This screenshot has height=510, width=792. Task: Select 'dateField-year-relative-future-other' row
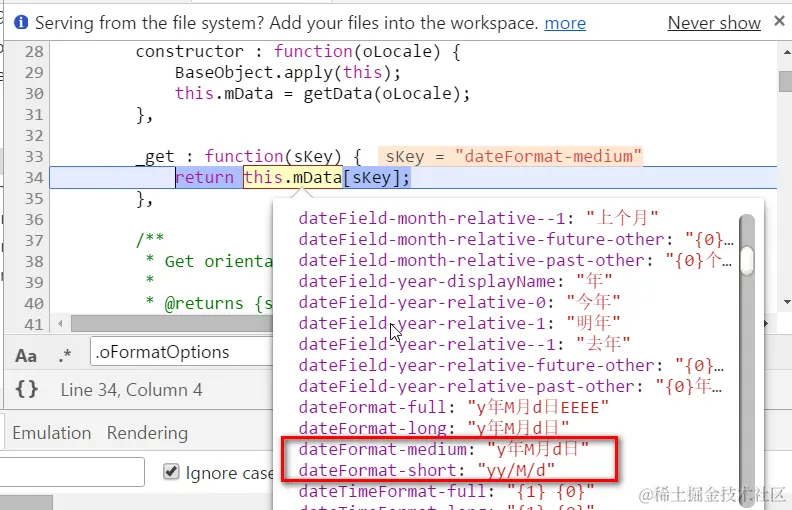click(x=511, y=365)
